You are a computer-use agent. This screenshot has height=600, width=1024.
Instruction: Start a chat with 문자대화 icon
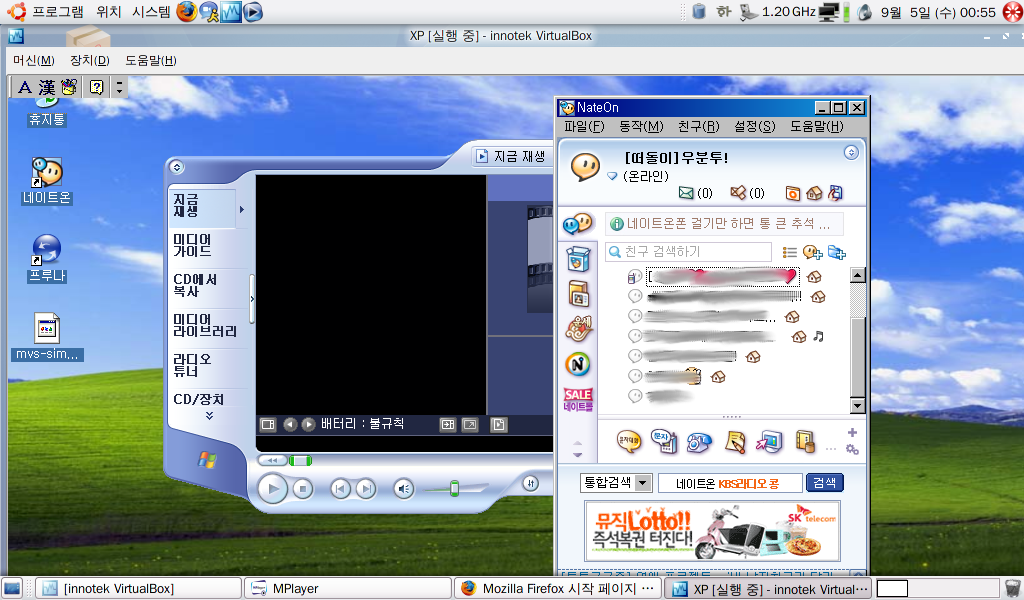coord(629,442)
